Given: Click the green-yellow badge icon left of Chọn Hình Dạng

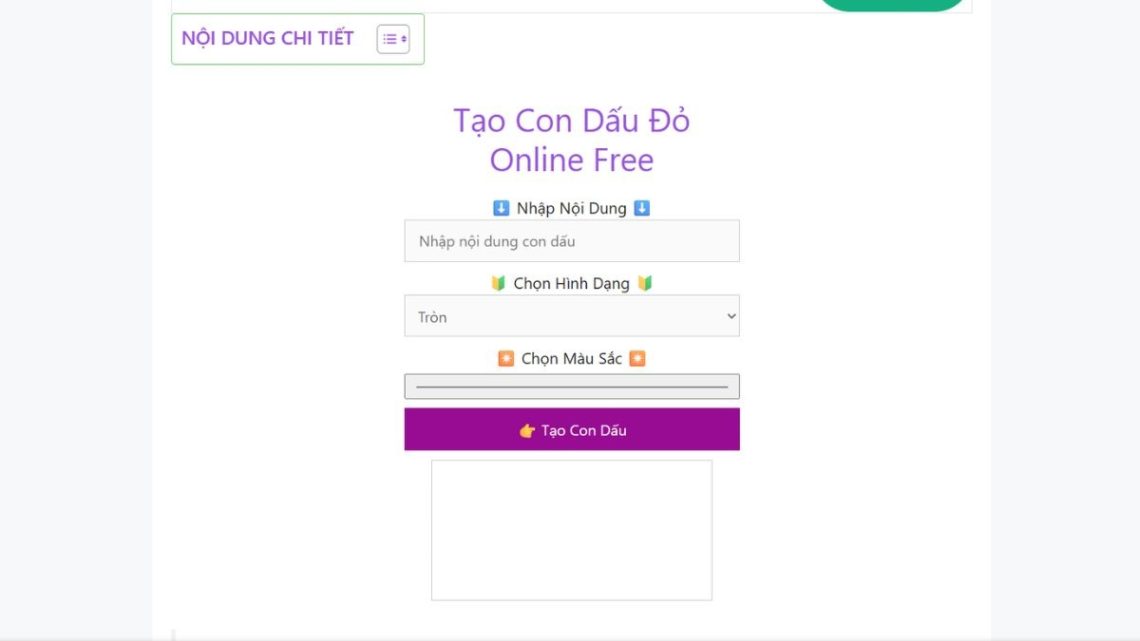Looking at the screenshot, I should 498,283.
